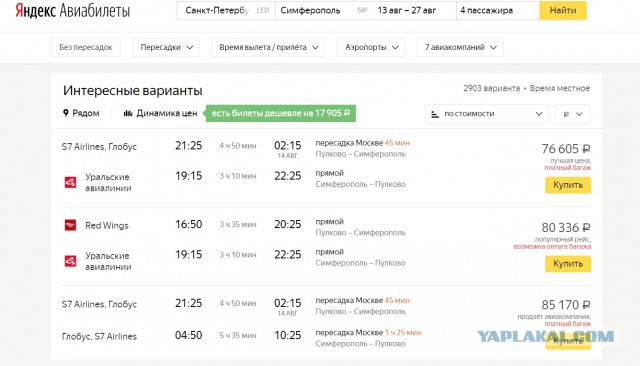Edit destination field Симферополь
This screenshot has height=366, width=640.
coord(324,11)
